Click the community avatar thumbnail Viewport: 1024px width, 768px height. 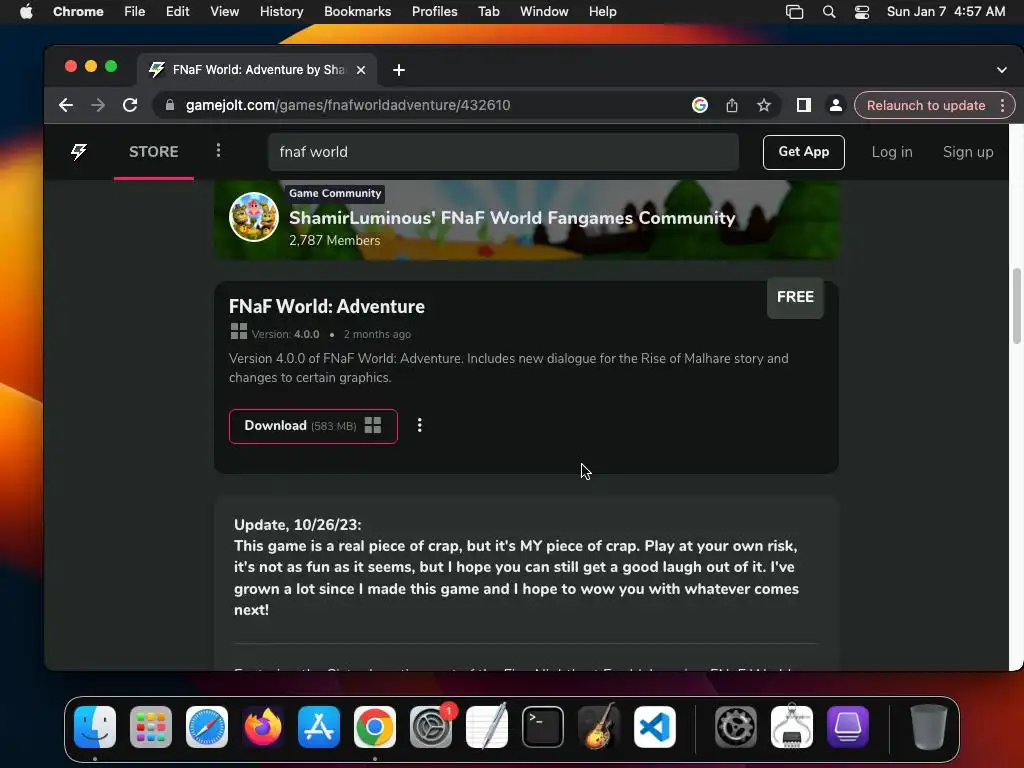coord(254,217)
